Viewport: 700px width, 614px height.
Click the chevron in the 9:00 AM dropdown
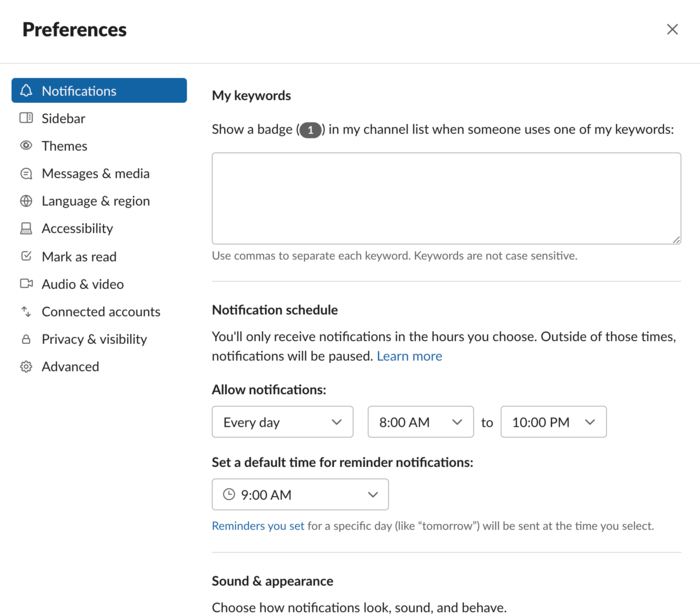[x=373, y=494]
